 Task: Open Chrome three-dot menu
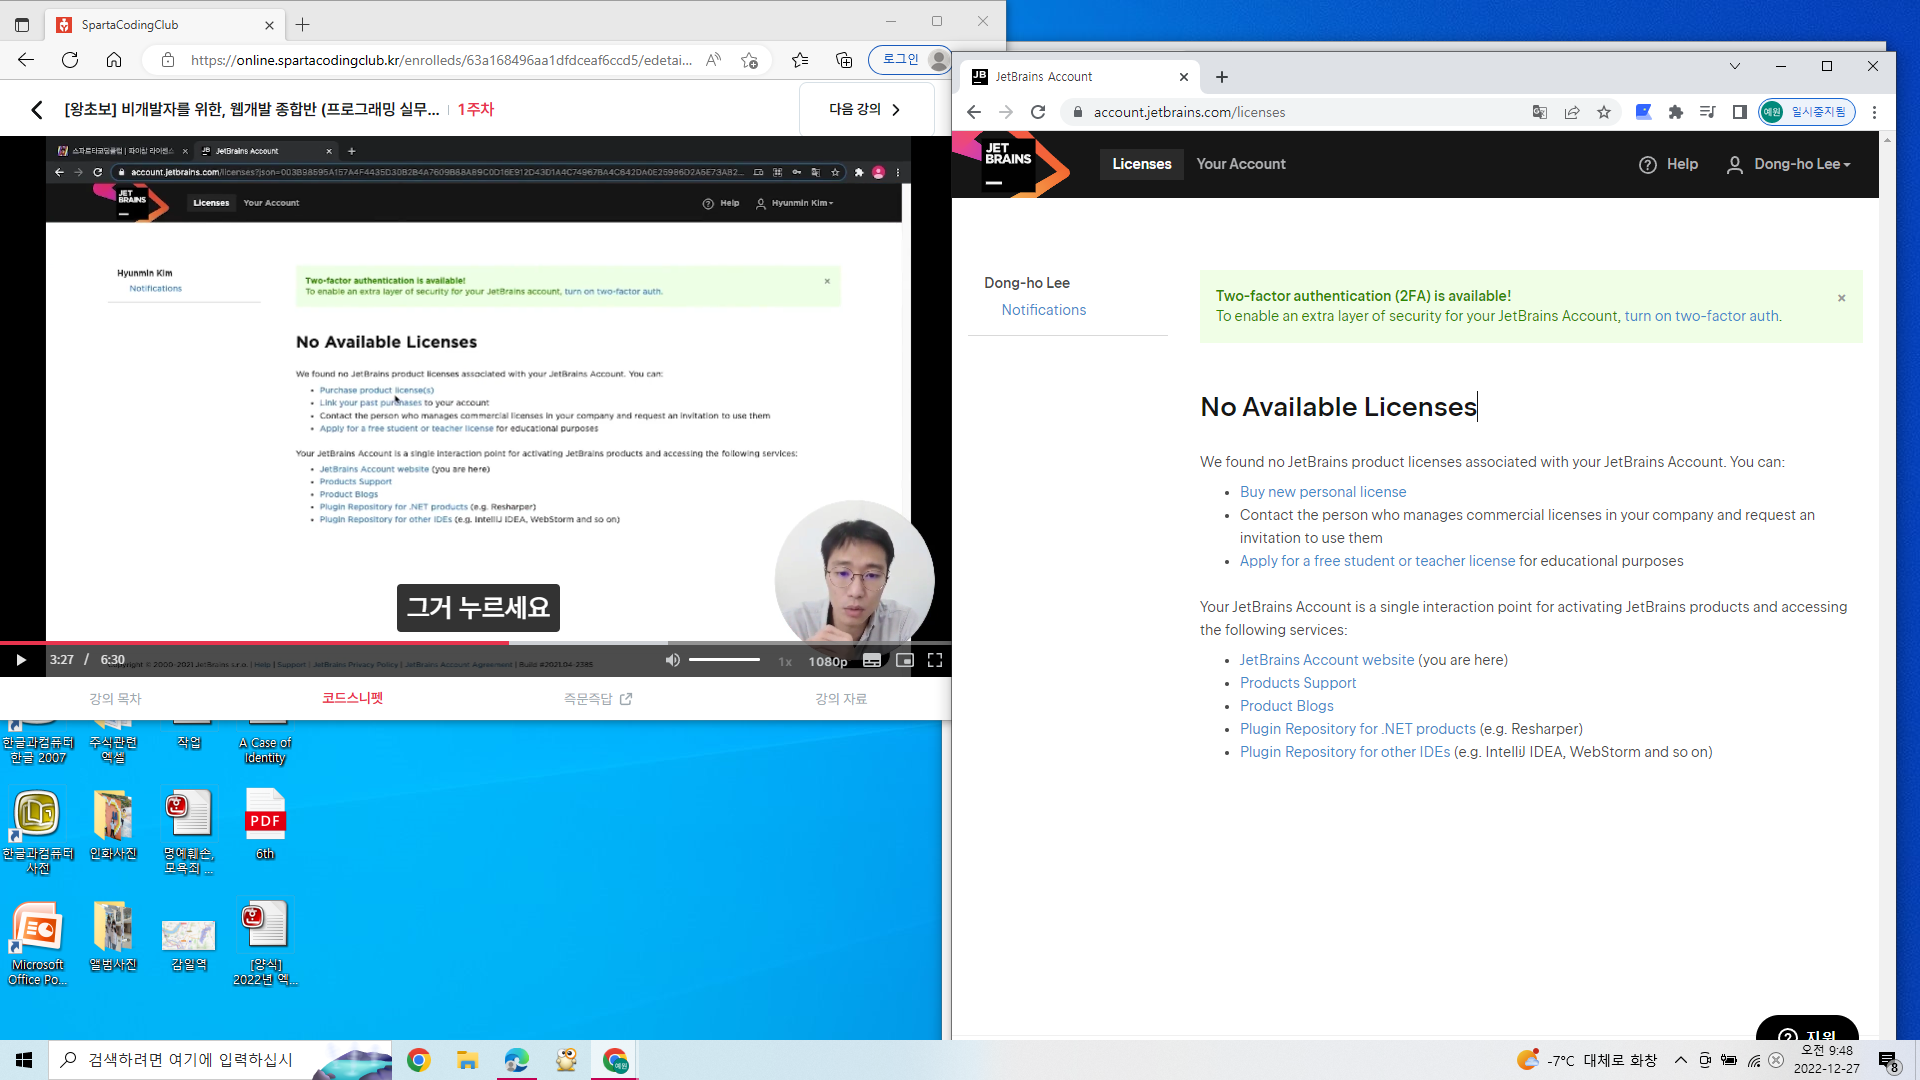point(1875,112)
